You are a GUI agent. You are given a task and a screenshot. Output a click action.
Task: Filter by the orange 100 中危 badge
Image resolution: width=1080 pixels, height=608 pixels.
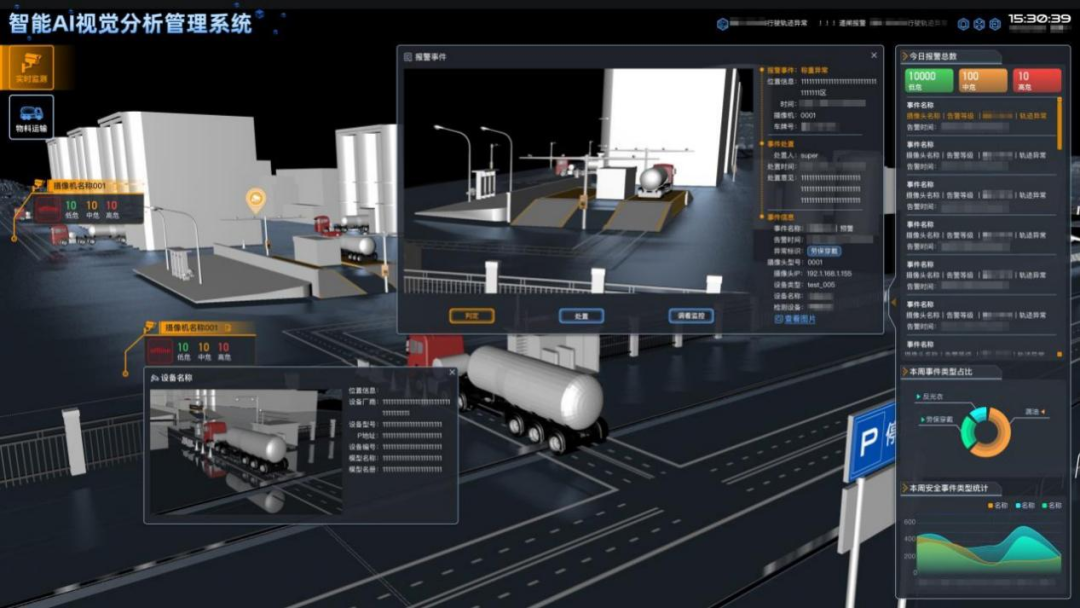(x=983, y=81)
